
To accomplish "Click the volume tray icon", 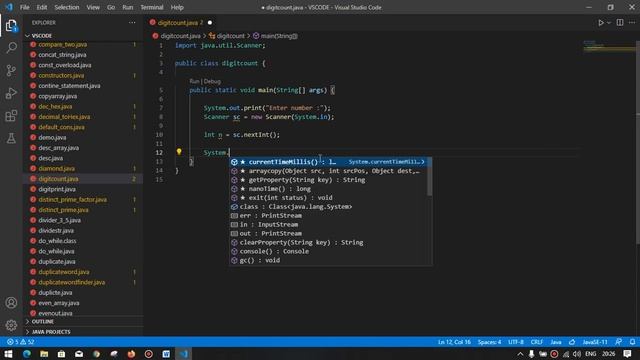I will coord(576,354).
